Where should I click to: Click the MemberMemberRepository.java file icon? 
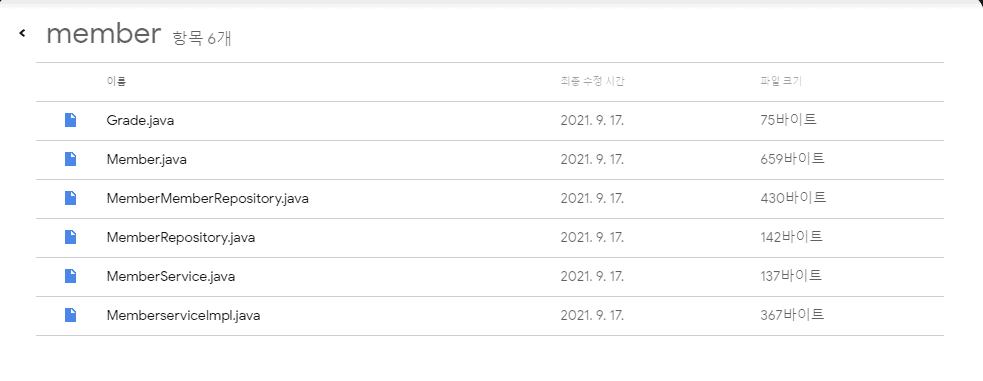click(71, 198)
